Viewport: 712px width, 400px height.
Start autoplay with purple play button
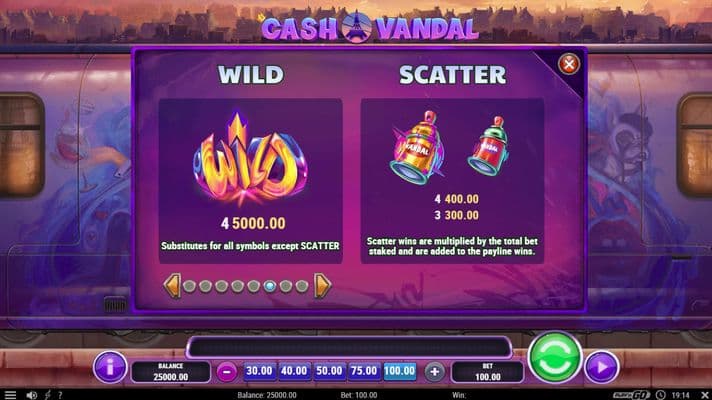[601, 367]
